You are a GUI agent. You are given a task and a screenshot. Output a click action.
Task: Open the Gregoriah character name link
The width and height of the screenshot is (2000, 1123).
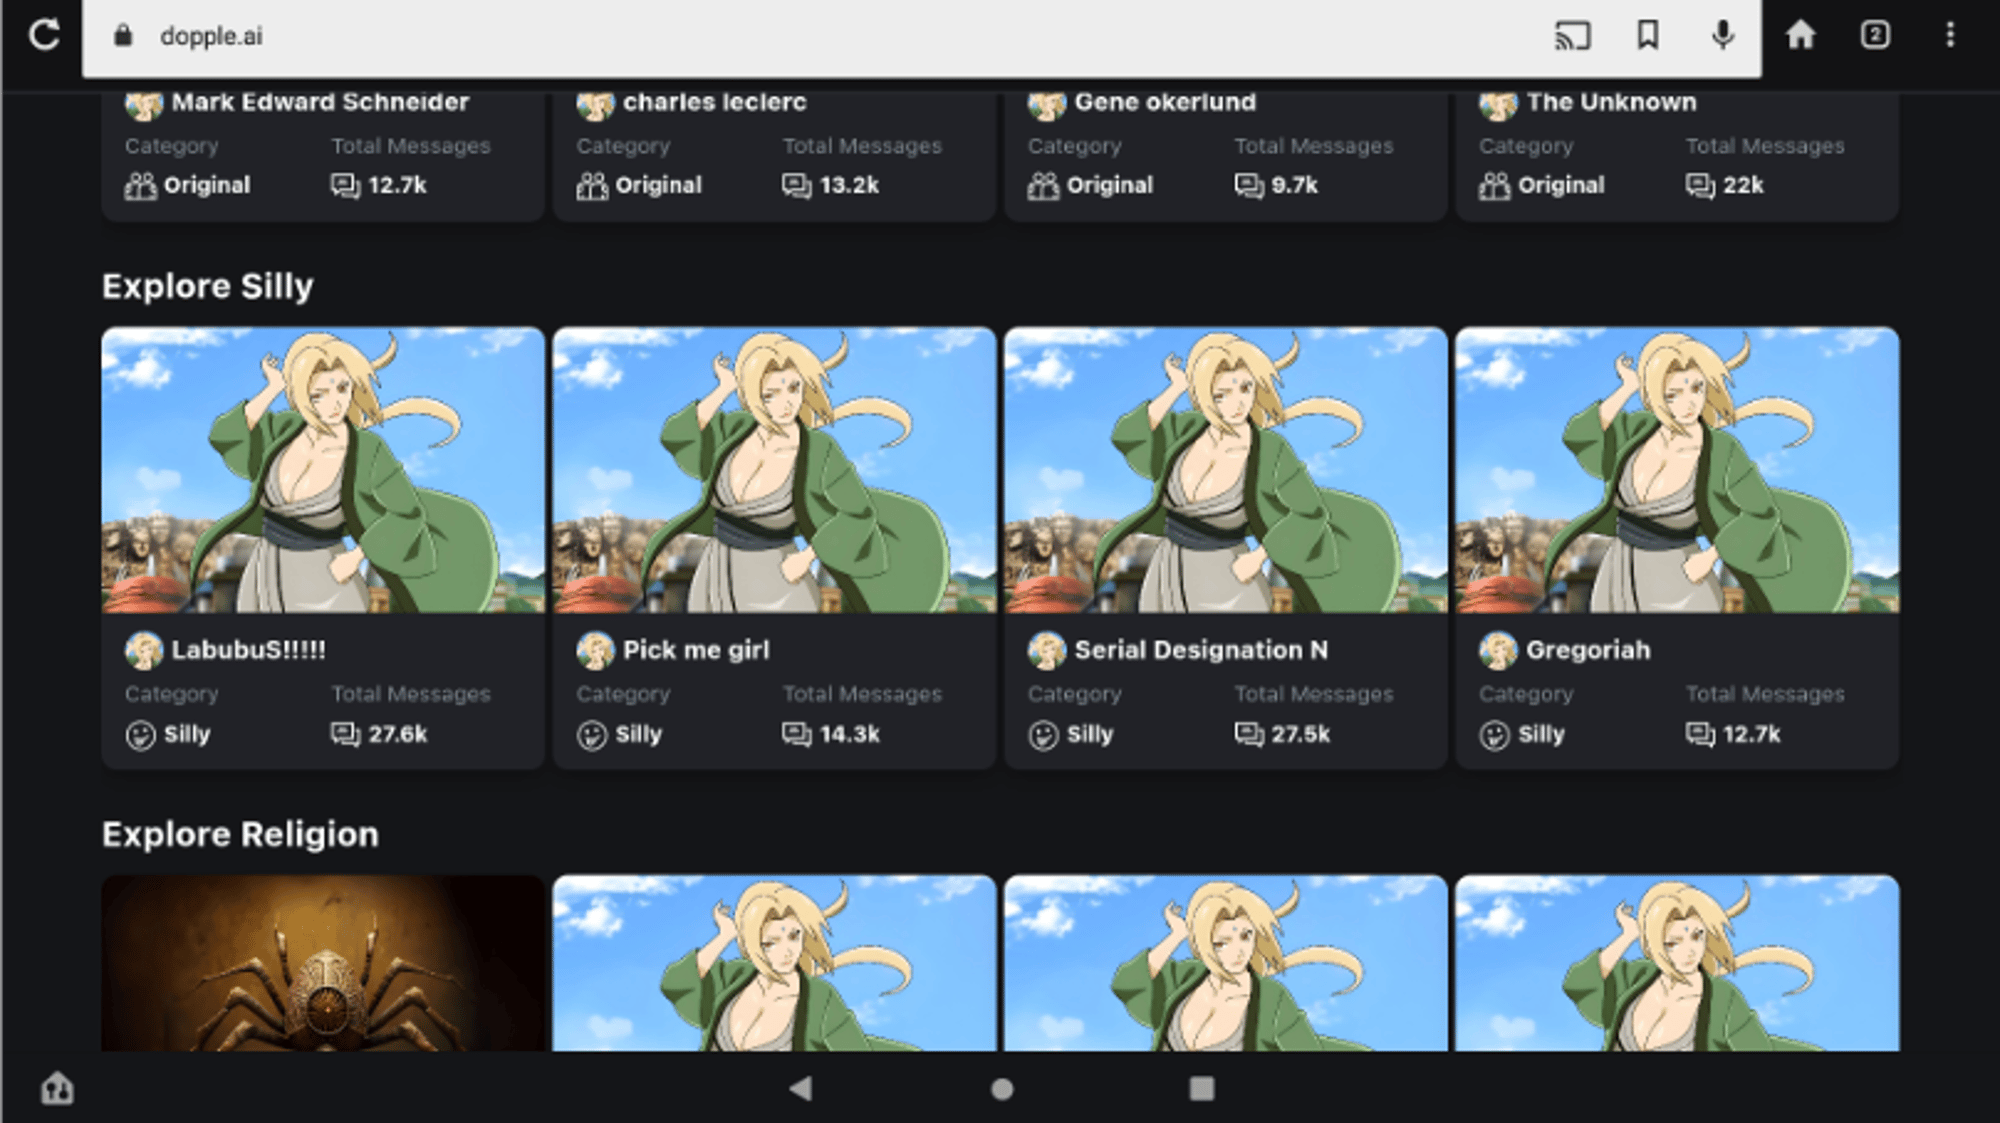coord(1587,650)
